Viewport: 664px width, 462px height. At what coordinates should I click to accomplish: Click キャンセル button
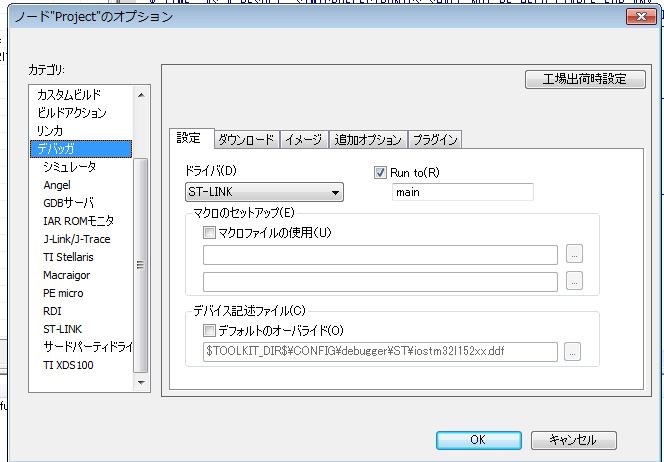click(574, 440)
